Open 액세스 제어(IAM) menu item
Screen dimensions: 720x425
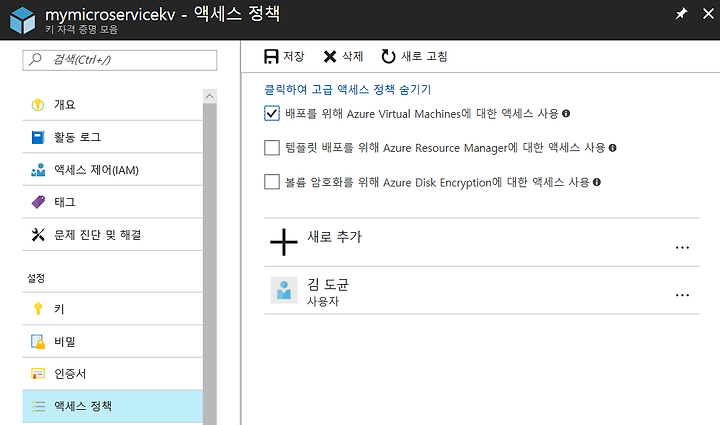coord(112,170)
